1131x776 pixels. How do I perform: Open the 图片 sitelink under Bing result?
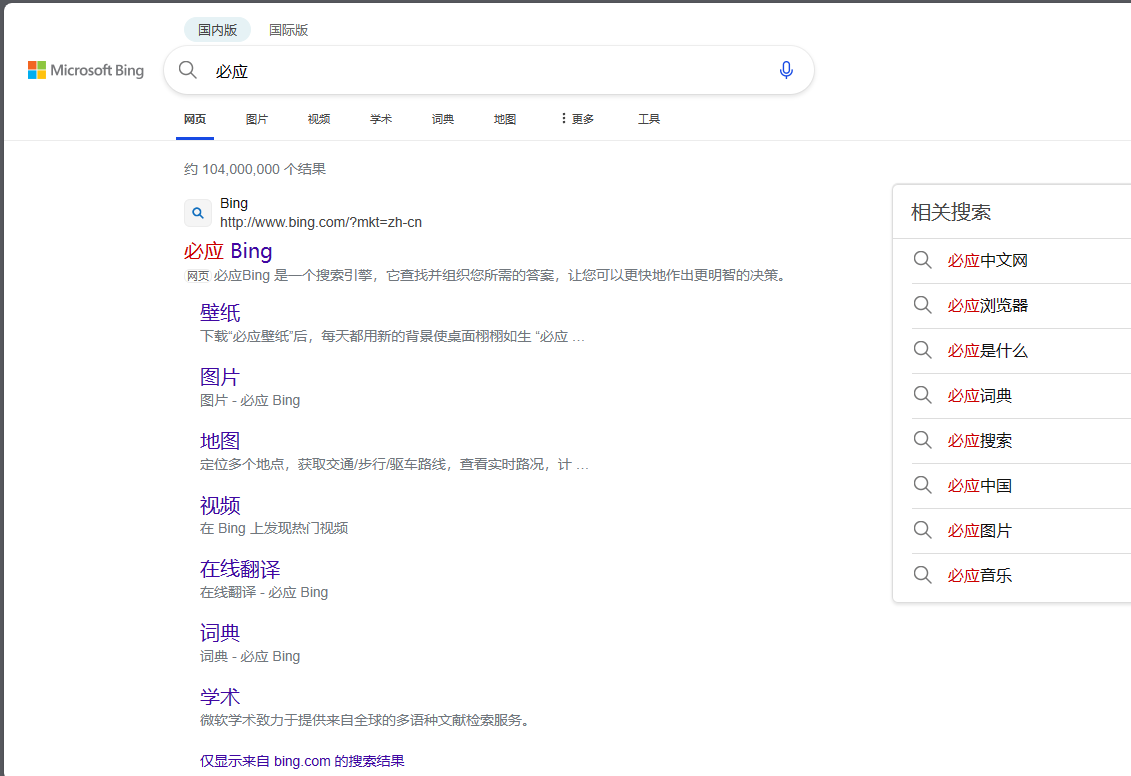click(x=220, y=376)
